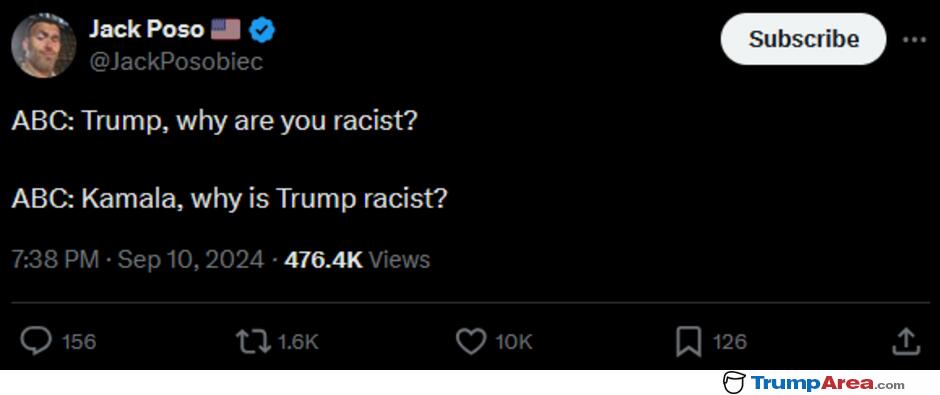Click the 10K likes count
The height and width of the screenshot is (395, 940).
coord(514,342)
